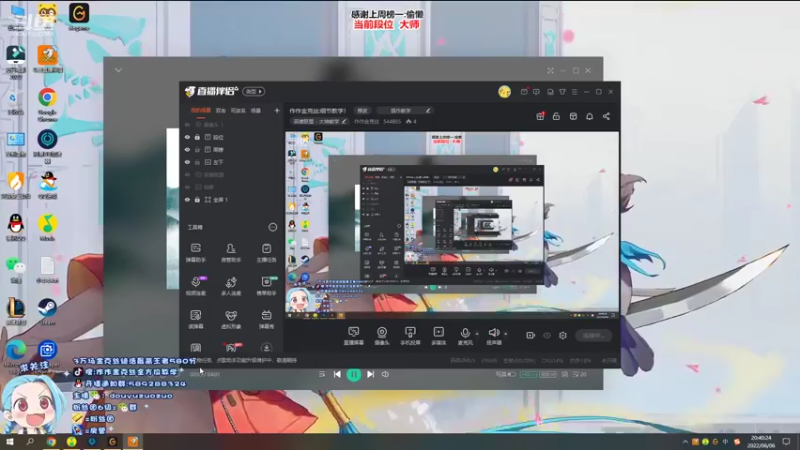Expand the microphone options arrow
The height and width of the screenshot is (450, 800).
click(x=477, y=334)
